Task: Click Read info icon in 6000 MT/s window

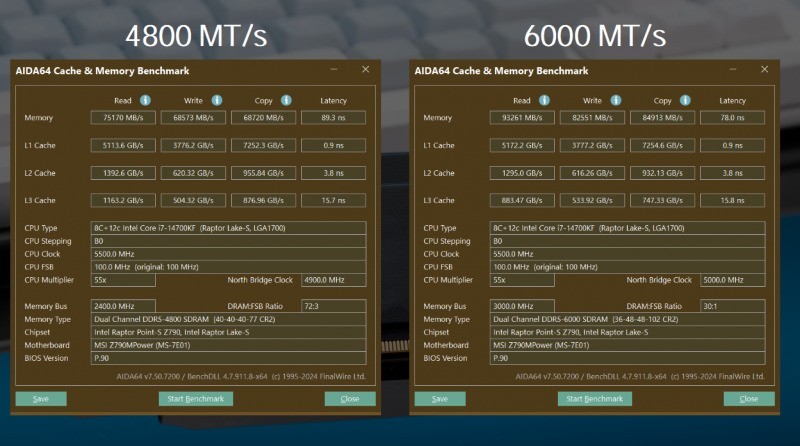Action: click(x=544, y=100)
